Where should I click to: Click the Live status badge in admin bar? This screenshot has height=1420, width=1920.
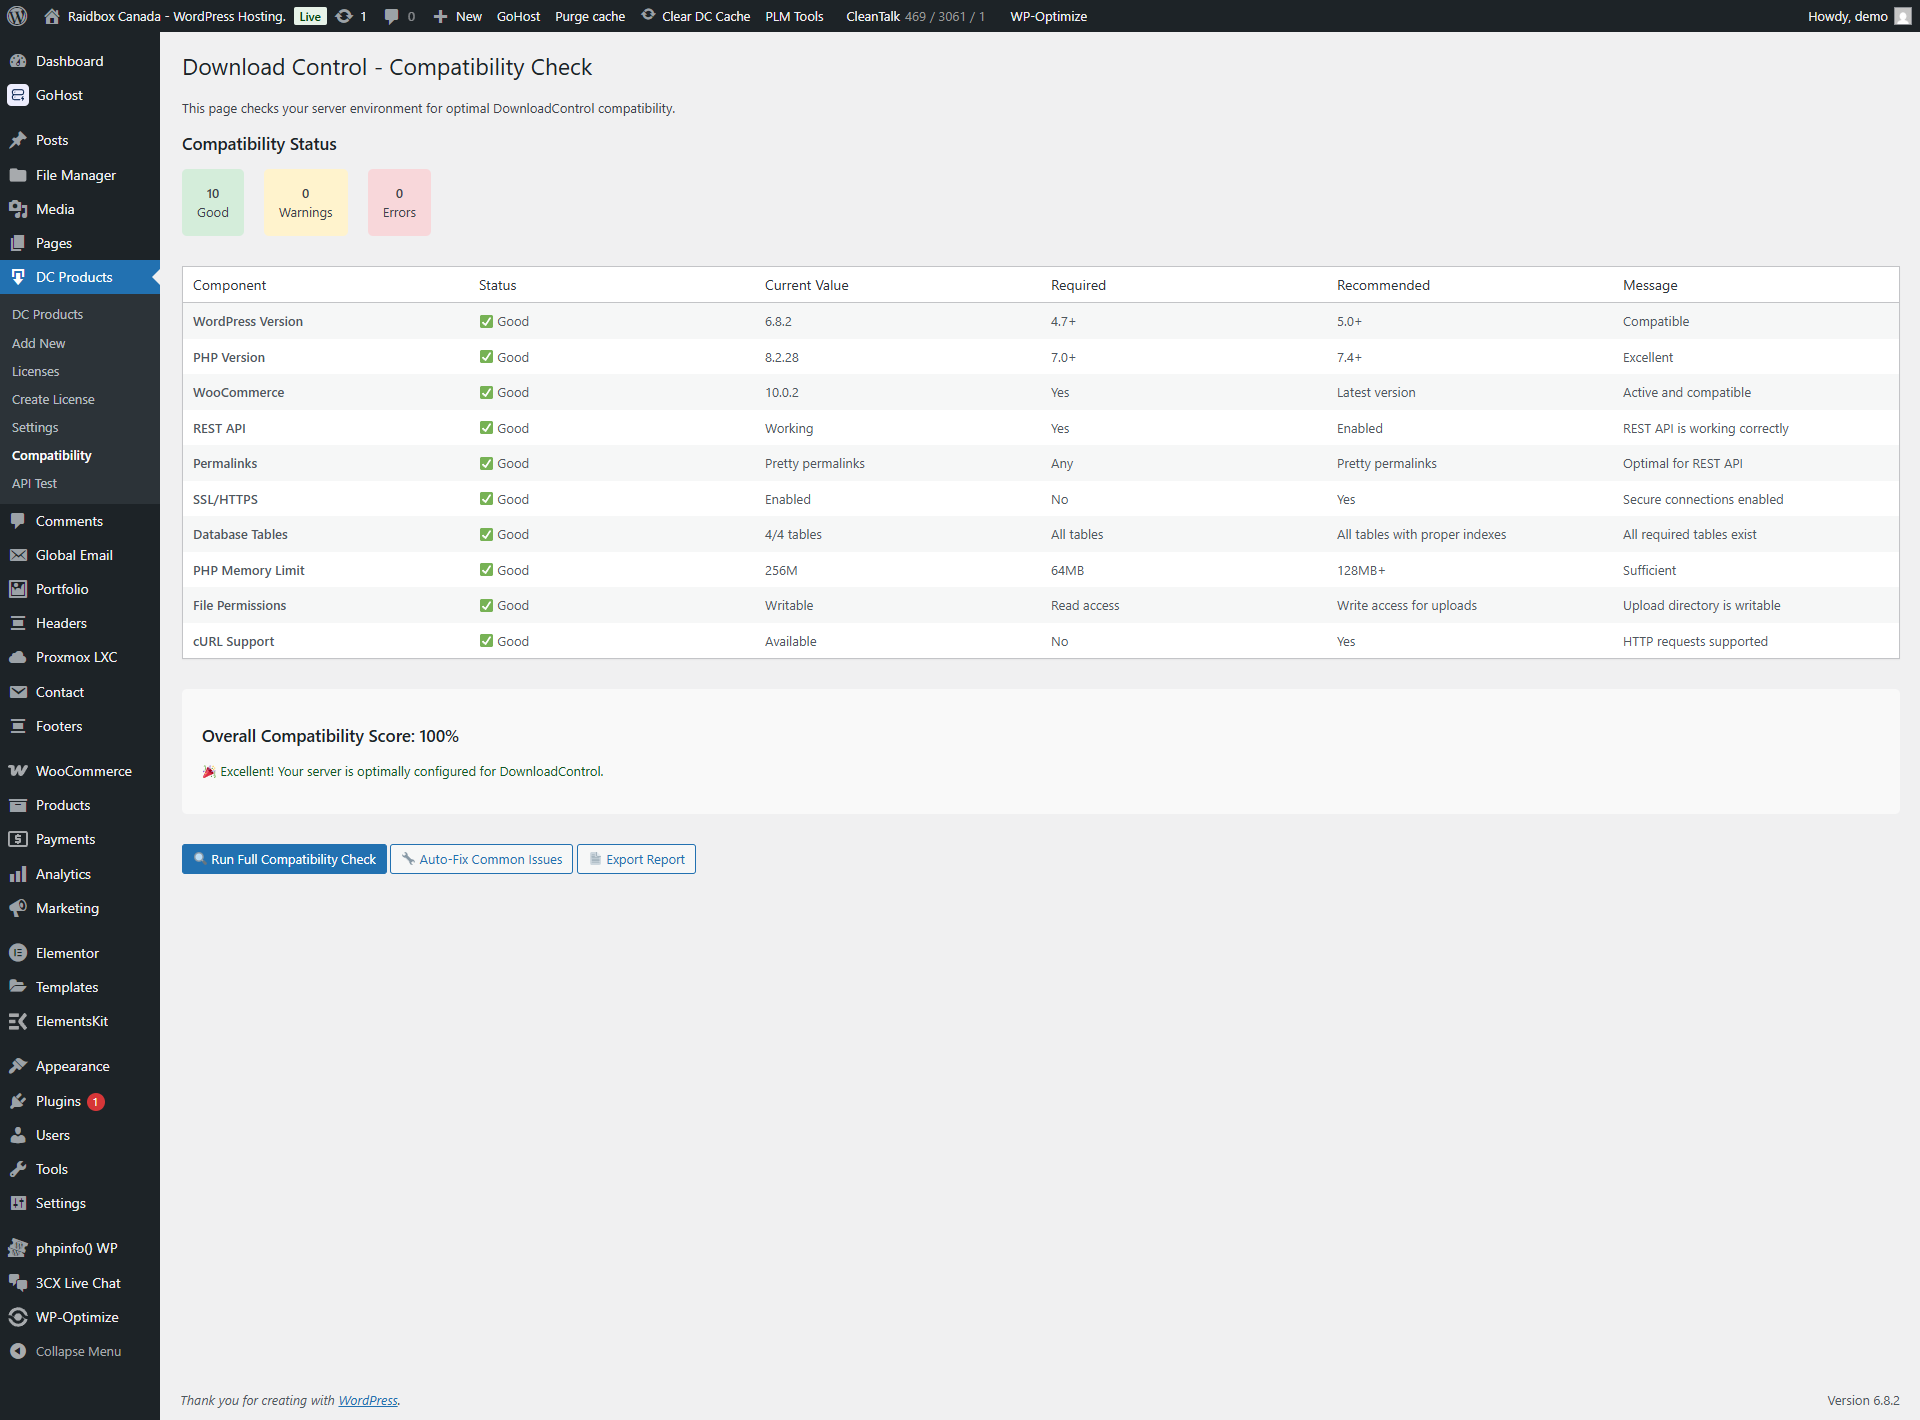click(310, 16)
